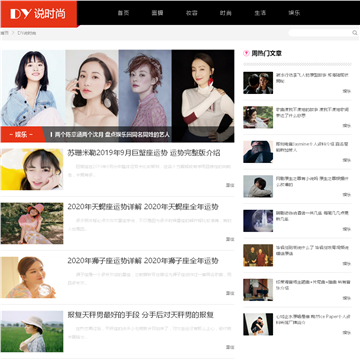Open the hot article title mentioning Jasmine

pyautogui.click(x=312, y=147)
